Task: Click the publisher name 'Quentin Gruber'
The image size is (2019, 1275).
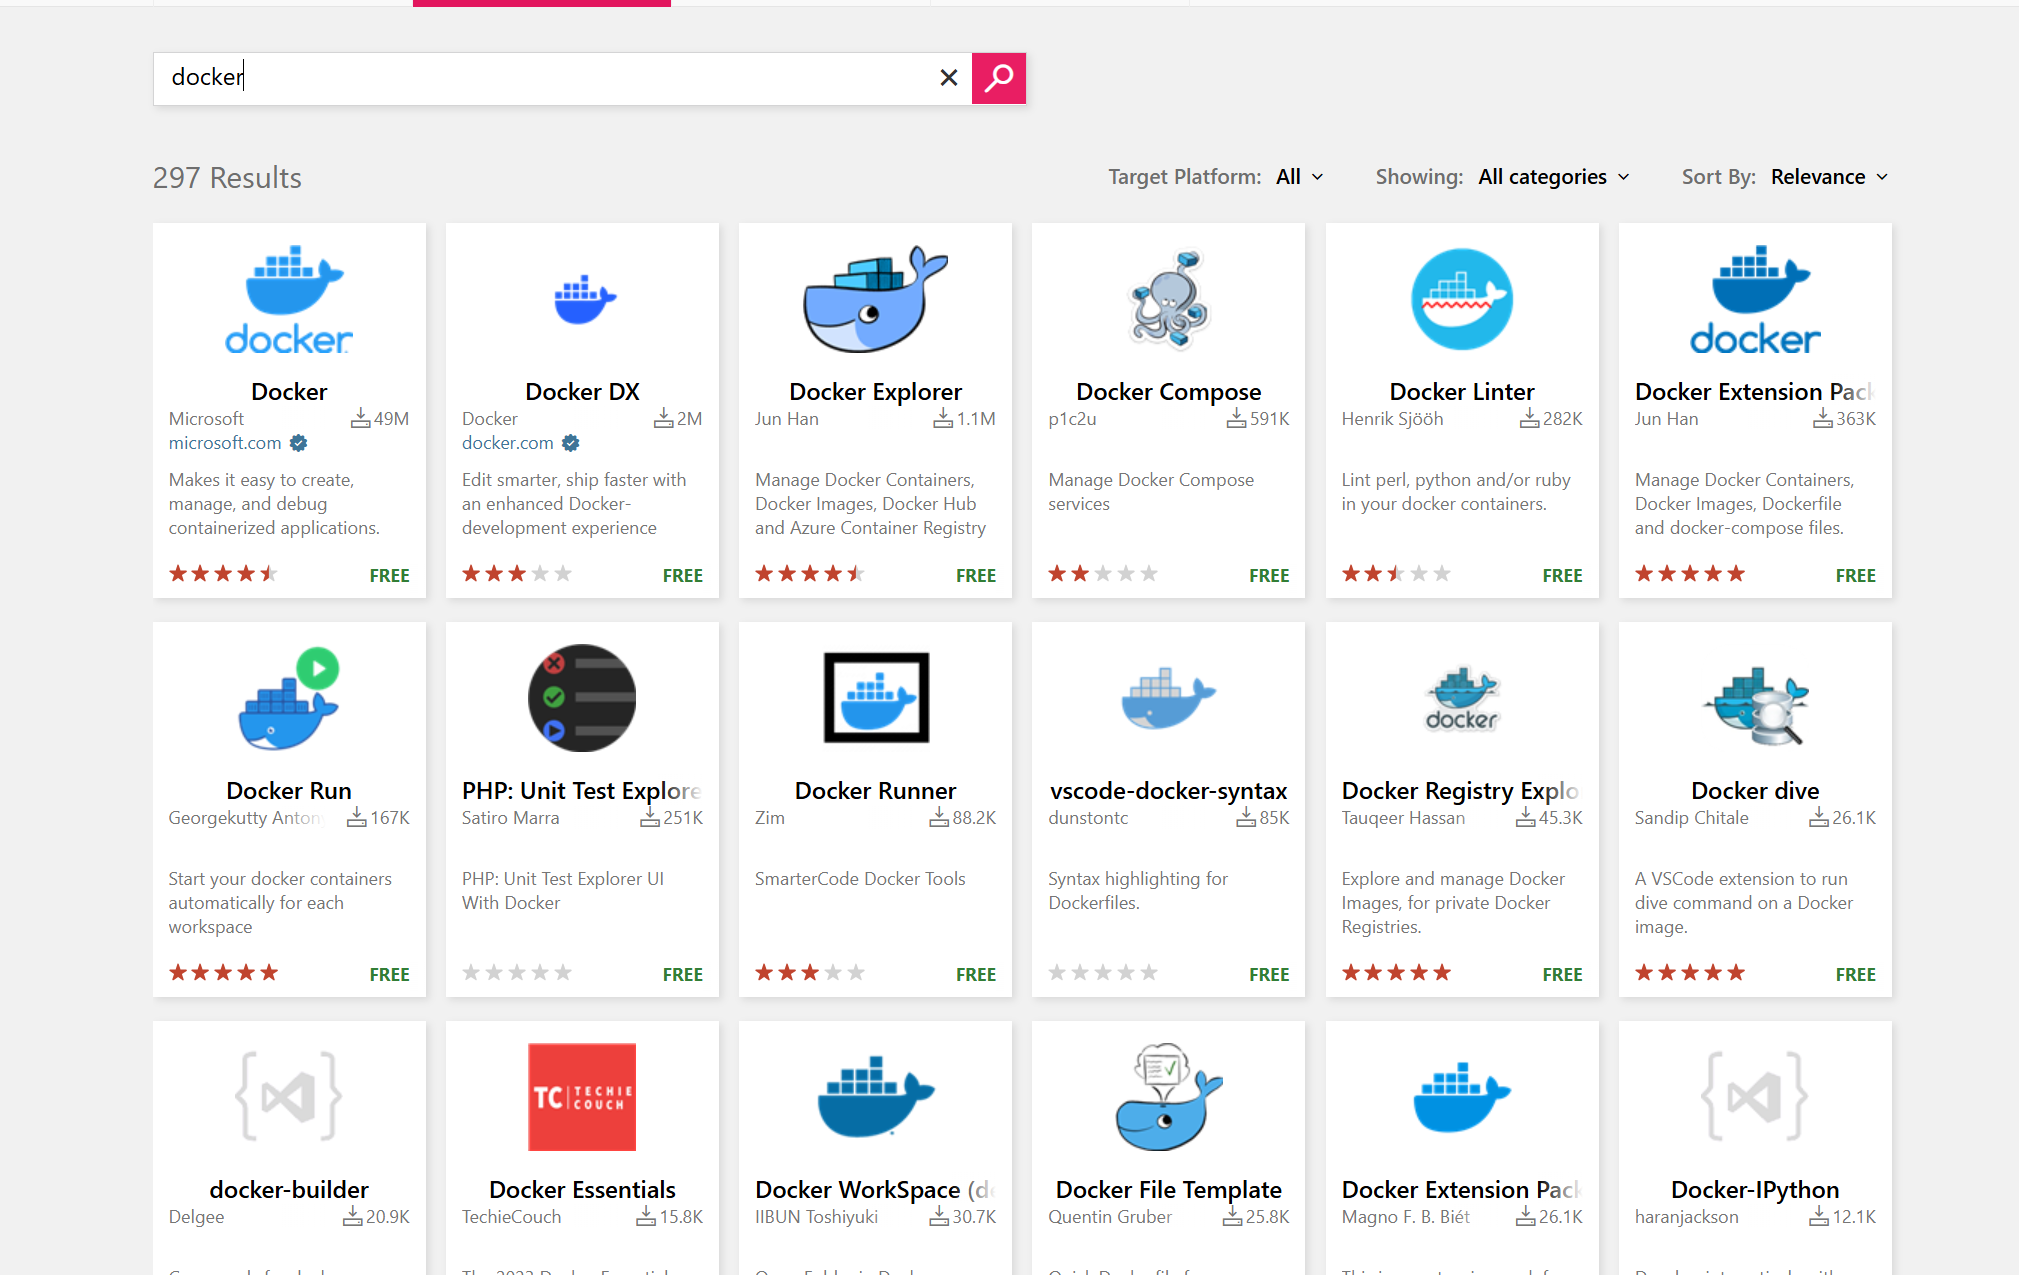Action: tap(1110, 1217)
